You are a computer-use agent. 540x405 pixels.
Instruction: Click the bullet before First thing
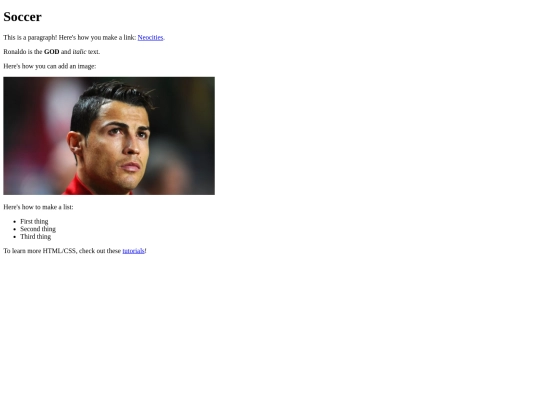coord(14,222)
